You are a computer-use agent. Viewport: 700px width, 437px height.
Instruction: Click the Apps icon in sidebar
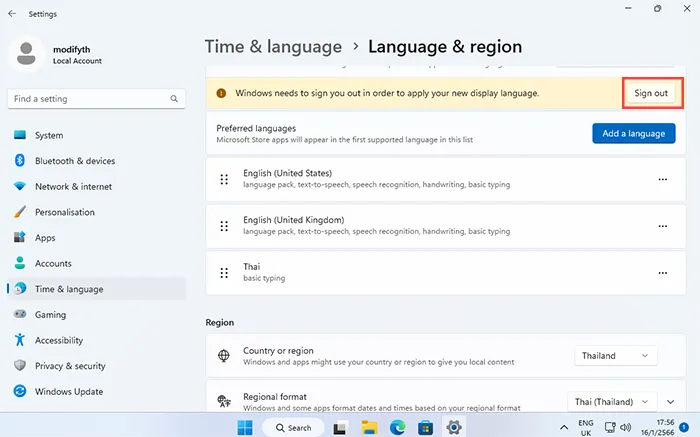tap(20, 237)
